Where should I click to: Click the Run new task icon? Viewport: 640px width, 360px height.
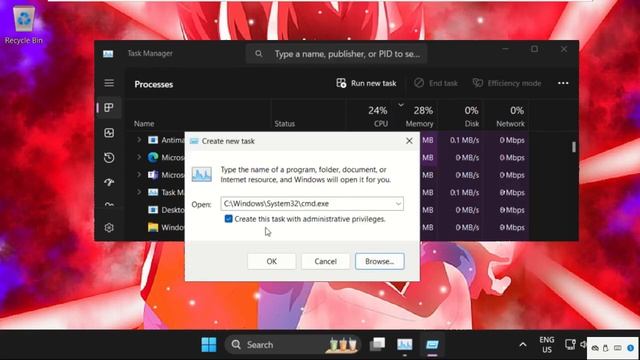tap(341, 83)
